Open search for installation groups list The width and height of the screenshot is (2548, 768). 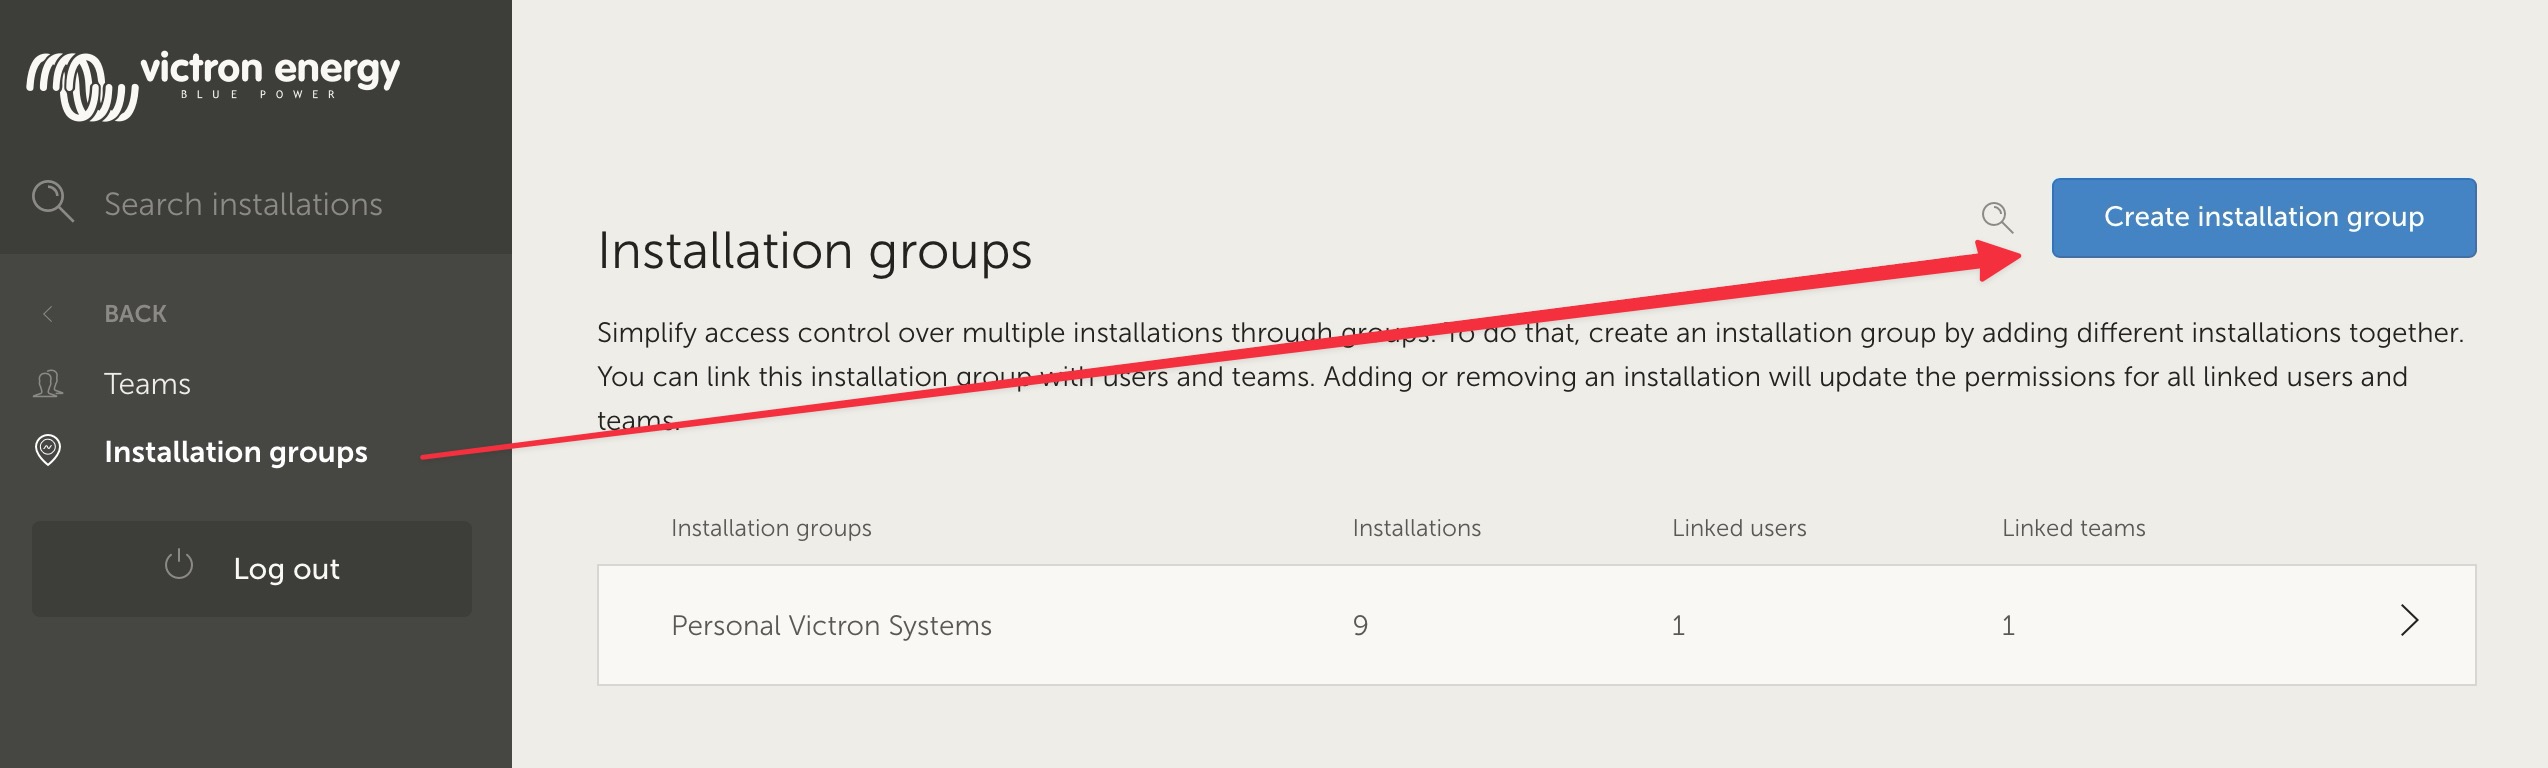(x=1996, y=217)
